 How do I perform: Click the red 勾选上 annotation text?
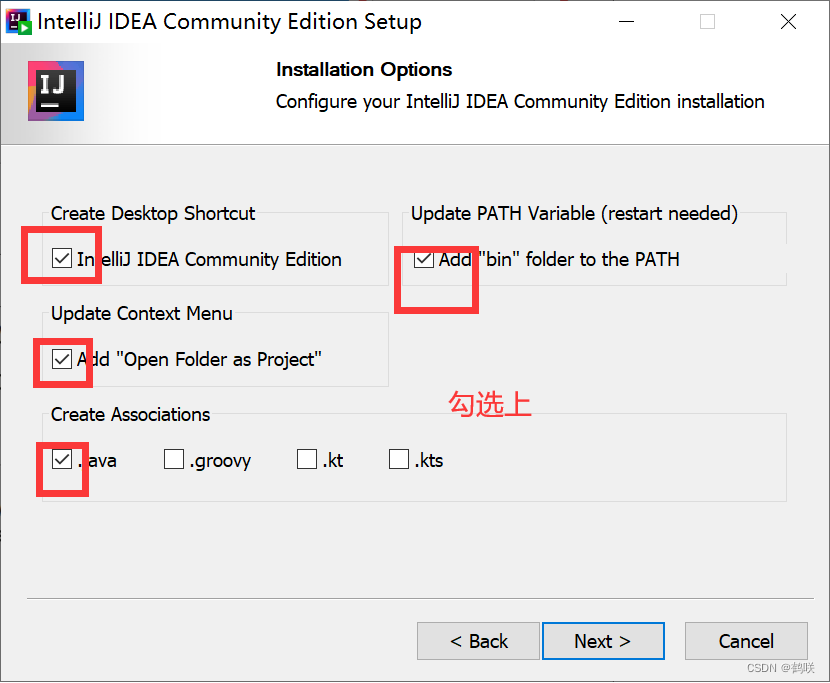[489, 404]
